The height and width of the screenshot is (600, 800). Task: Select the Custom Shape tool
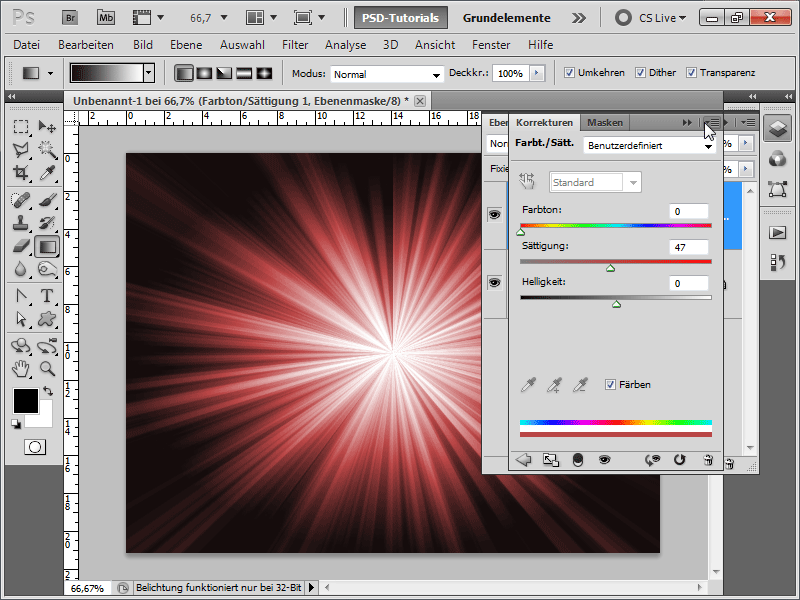coord(47,319)
